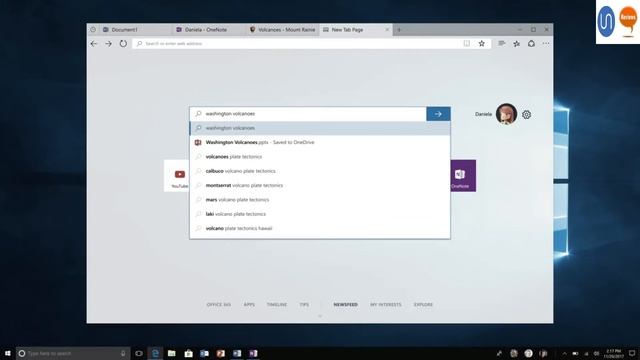640x360 pixels.
Task: Open the reading view icon in address bar
Action: pyautogui.click(x=467, y=44)
